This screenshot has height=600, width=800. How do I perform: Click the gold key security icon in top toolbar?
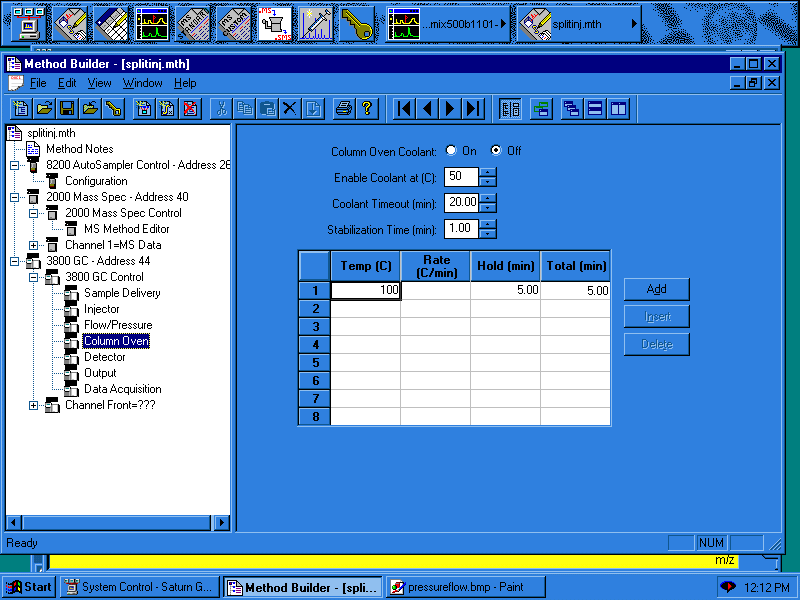point(357,24)
